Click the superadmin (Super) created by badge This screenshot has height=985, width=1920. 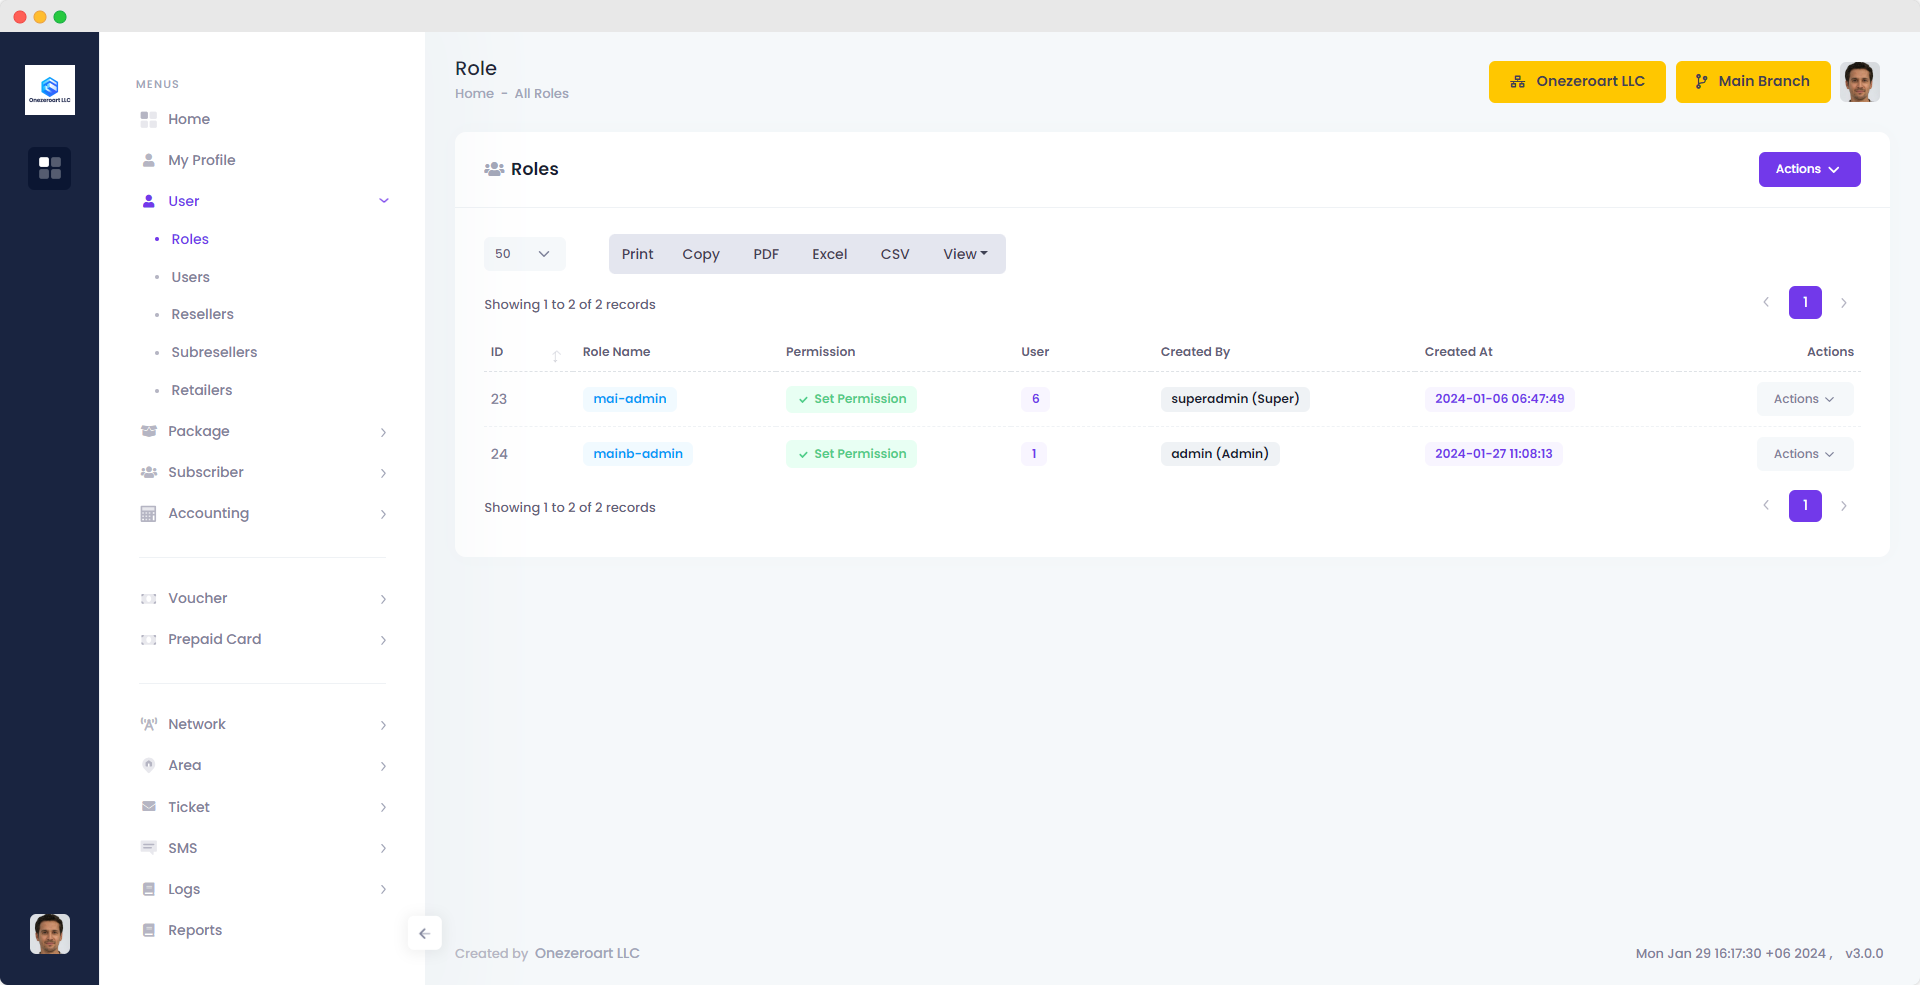pyautogui.click(x=1235, y=399)
